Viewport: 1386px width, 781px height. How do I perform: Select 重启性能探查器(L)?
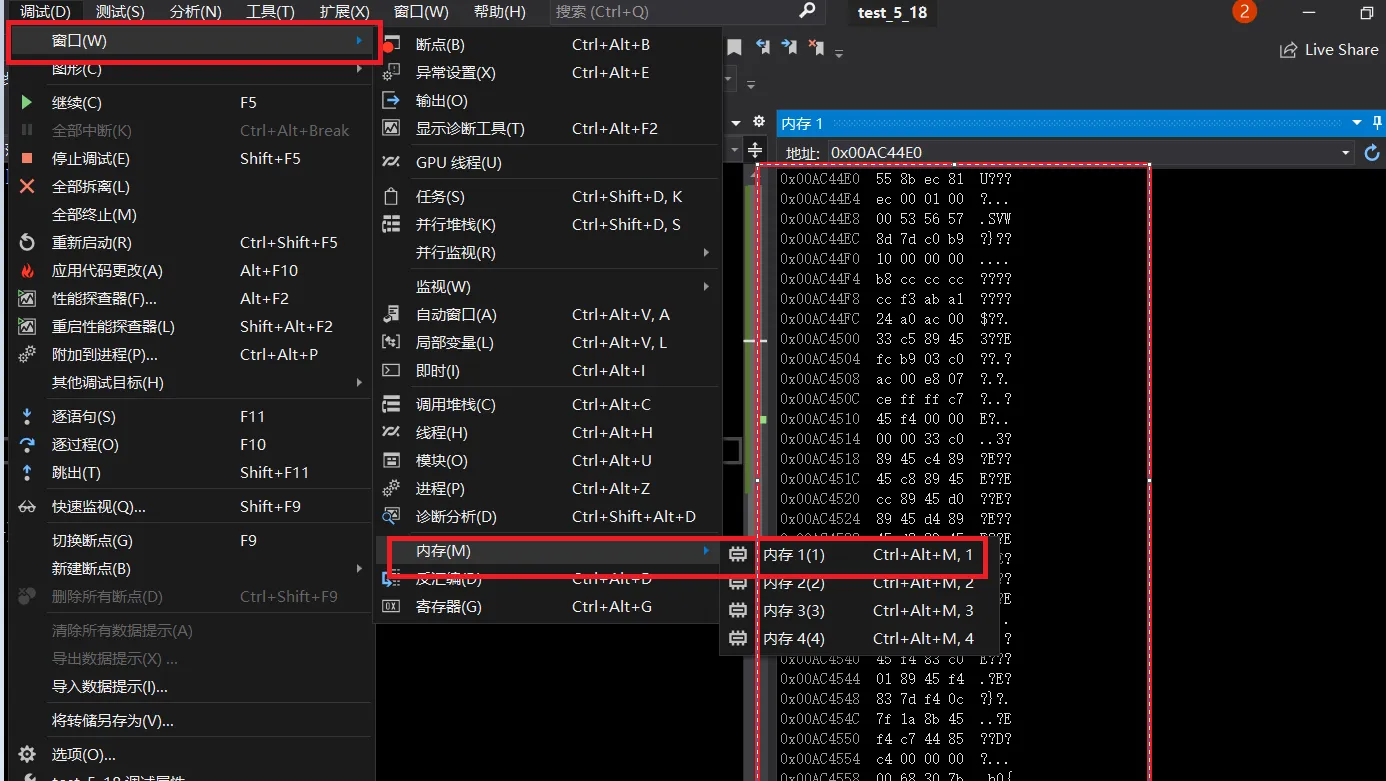pos(191,327)
